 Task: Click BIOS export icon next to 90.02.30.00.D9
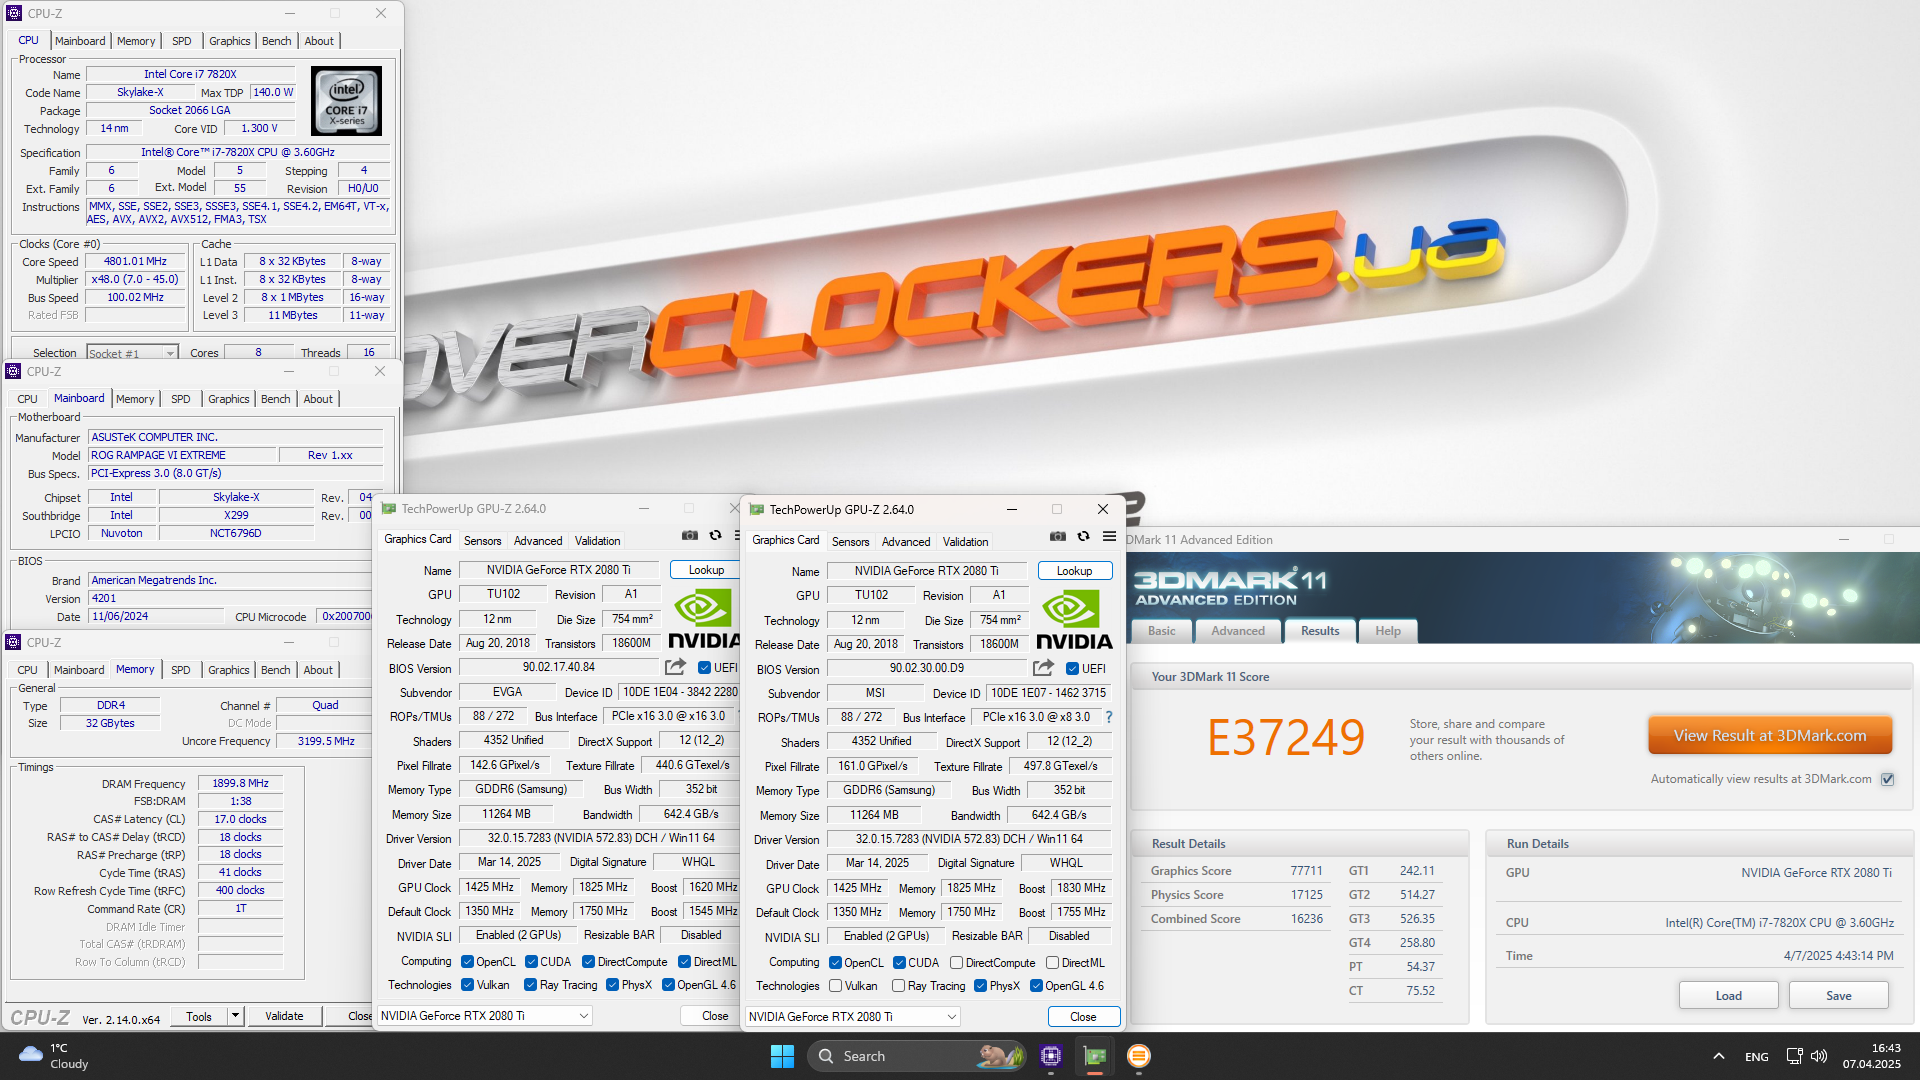[x=1044, y=668]
